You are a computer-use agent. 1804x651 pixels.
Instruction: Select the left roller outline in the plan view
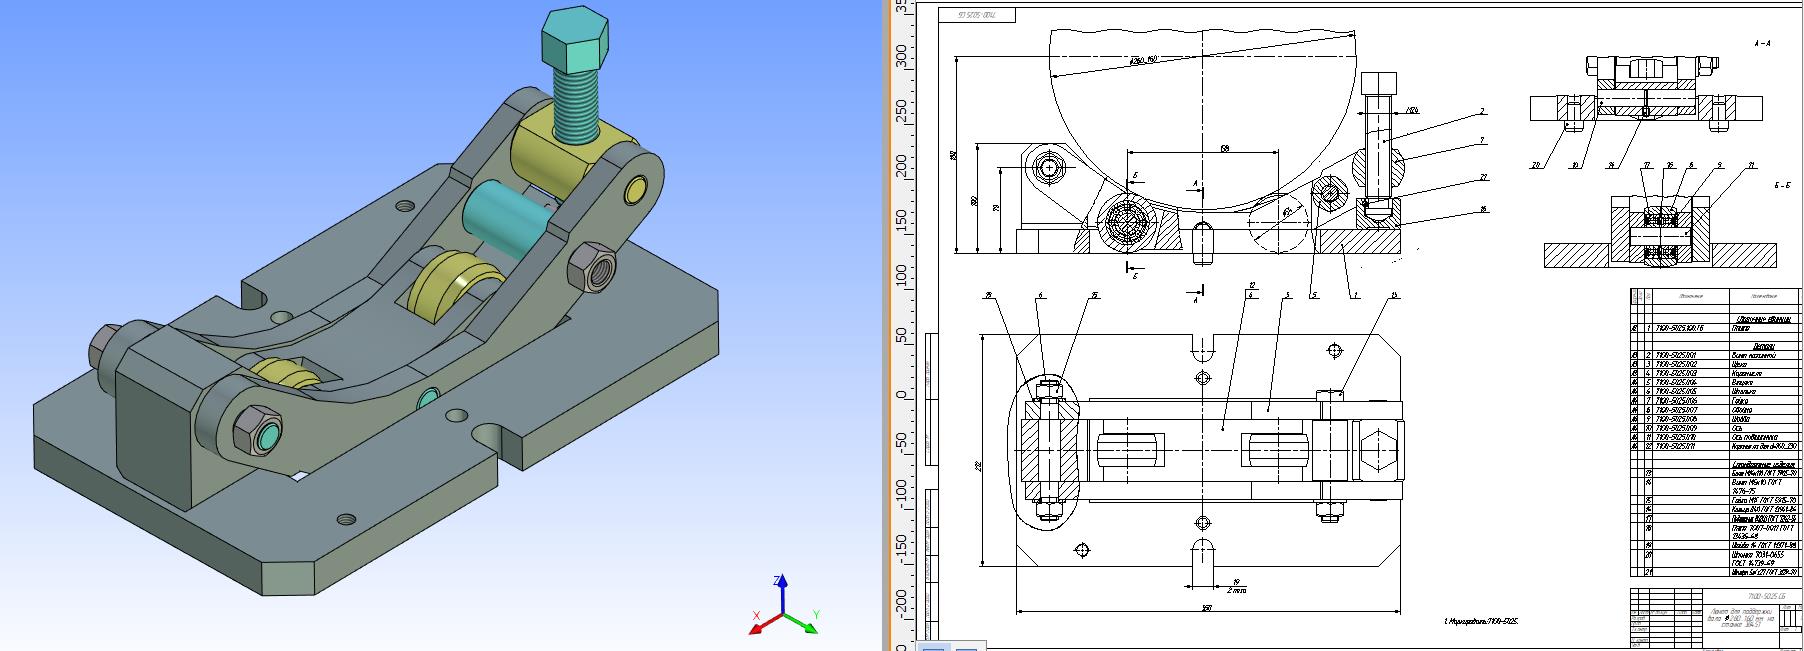pos(1128,449)
